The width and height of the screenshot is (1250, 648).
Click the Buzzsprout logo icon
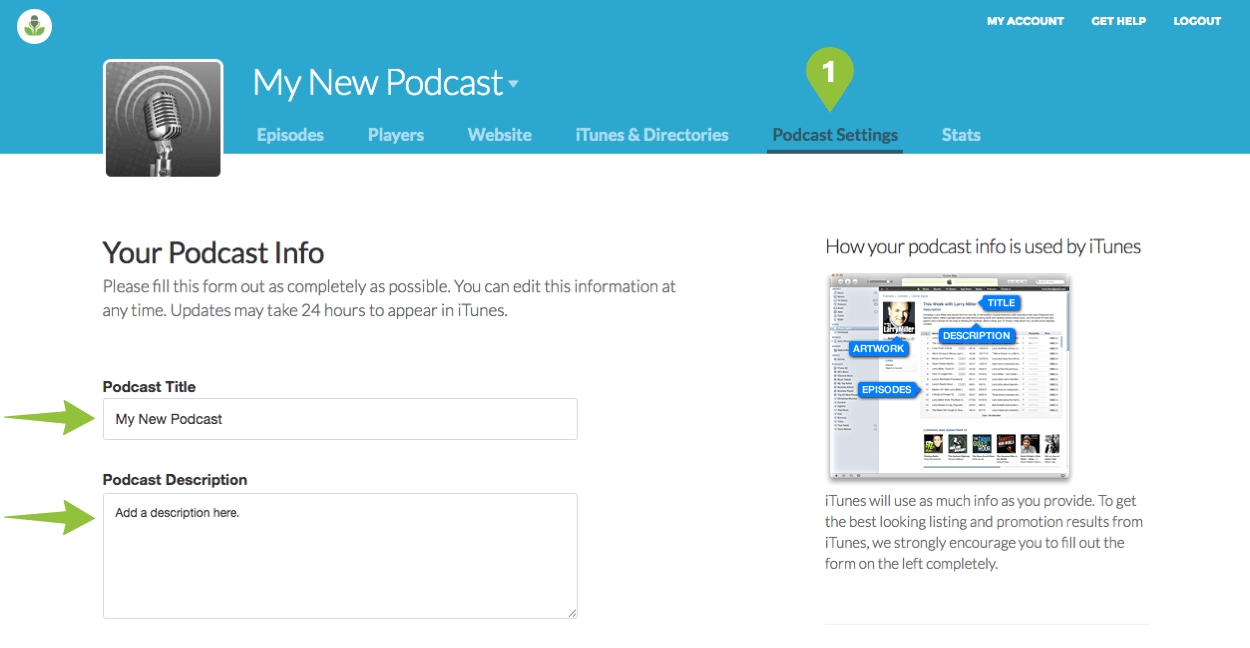point(34,26)
